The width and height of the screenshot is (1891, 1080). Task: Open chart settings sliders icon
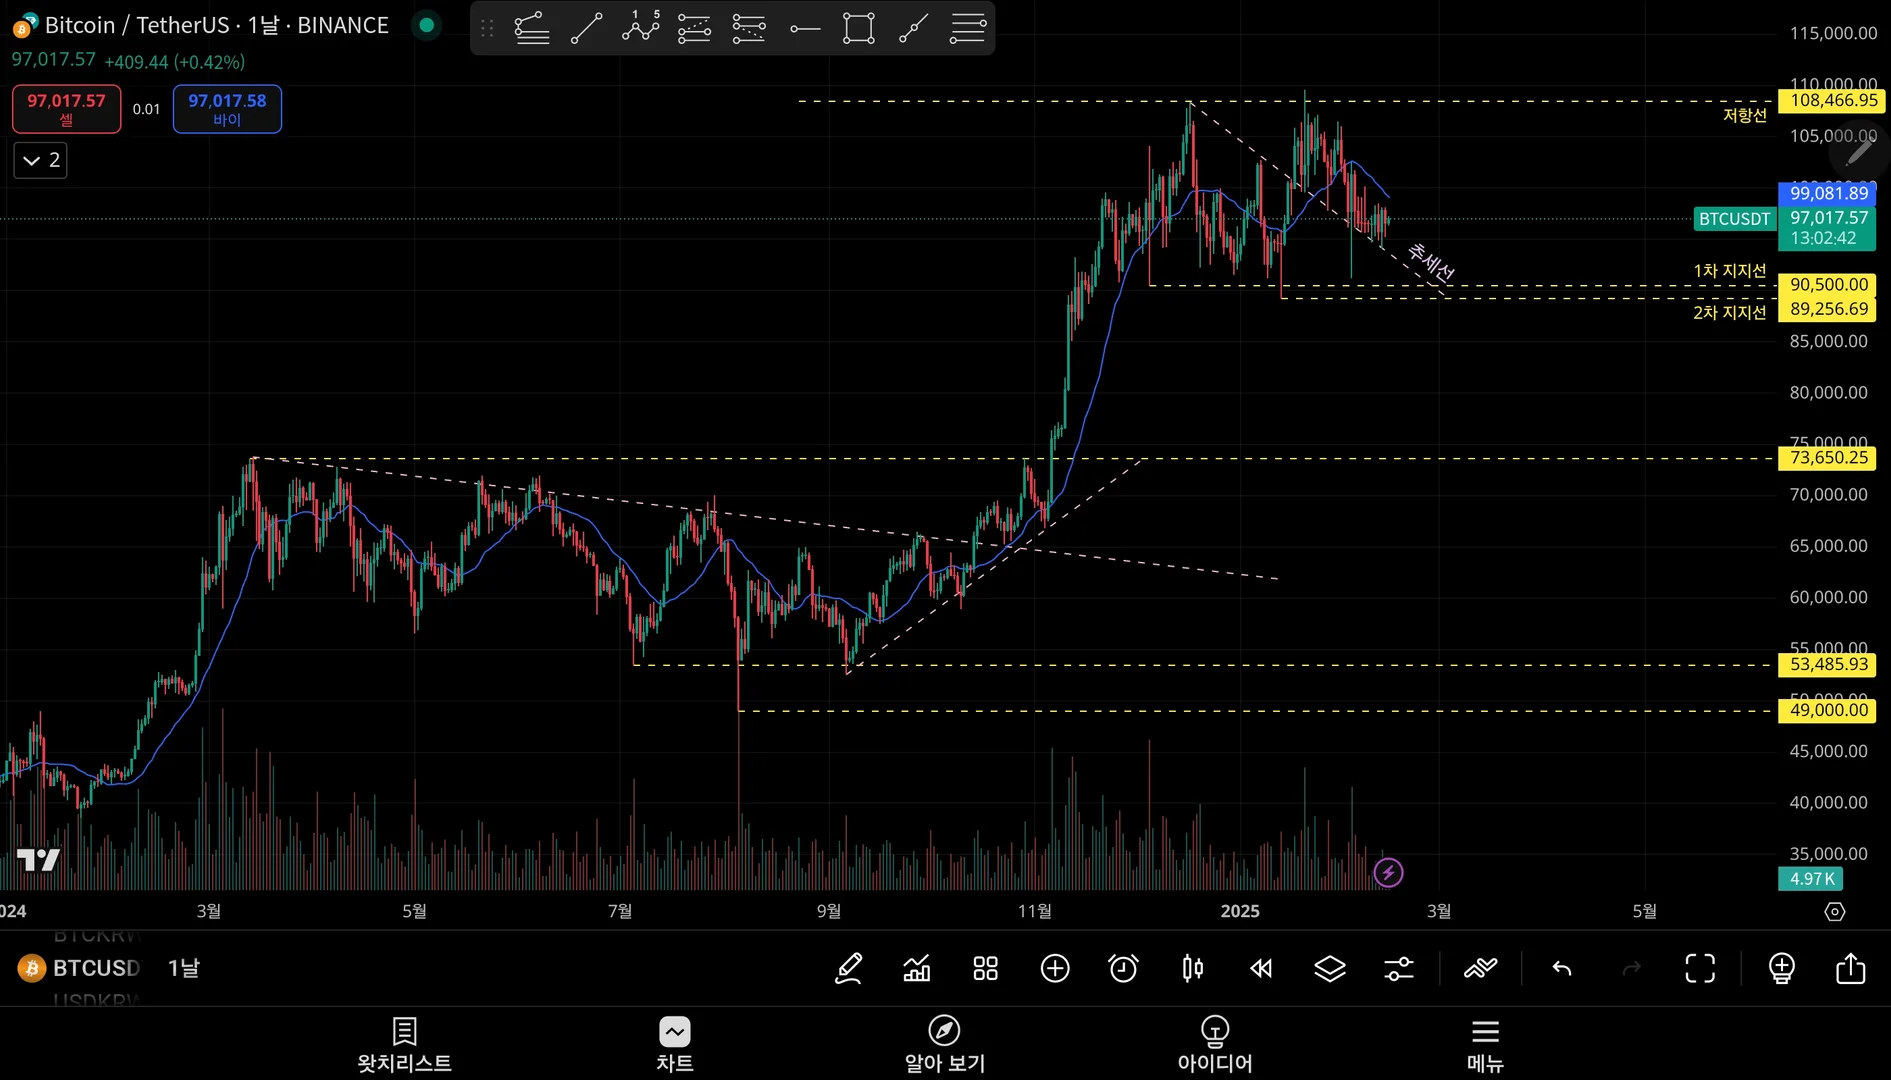(1399, 968)
